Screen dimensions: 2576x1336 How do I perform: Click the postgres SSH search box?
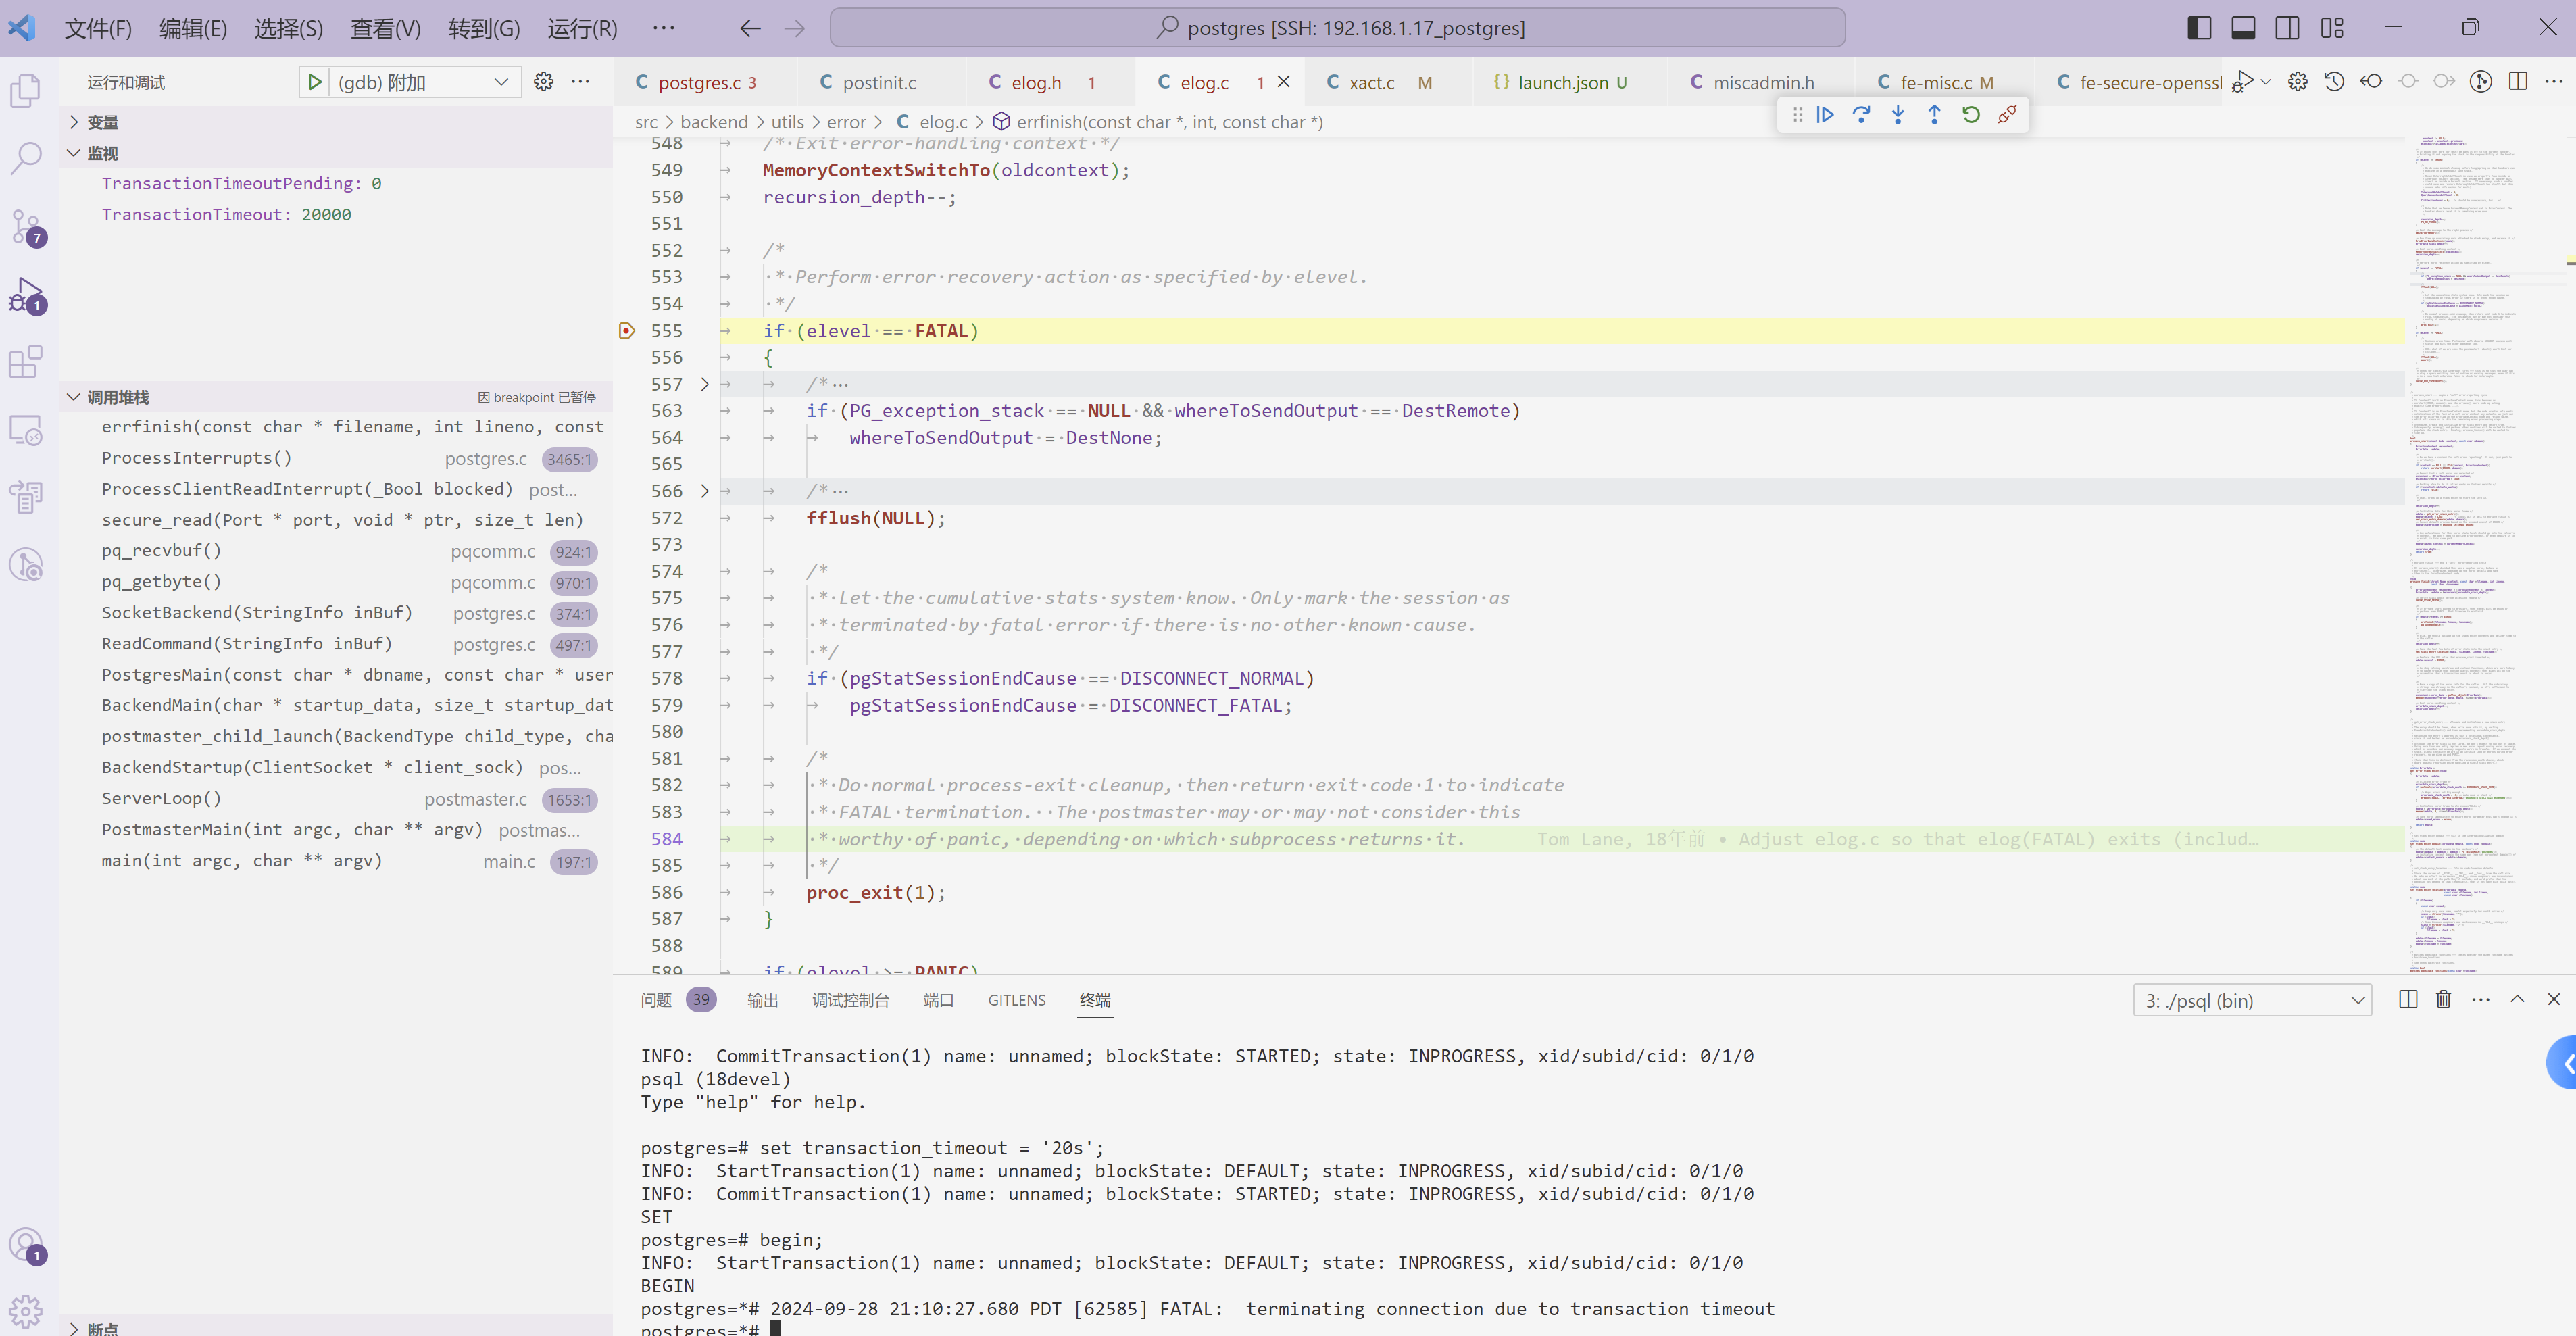tap(1337, 28)
